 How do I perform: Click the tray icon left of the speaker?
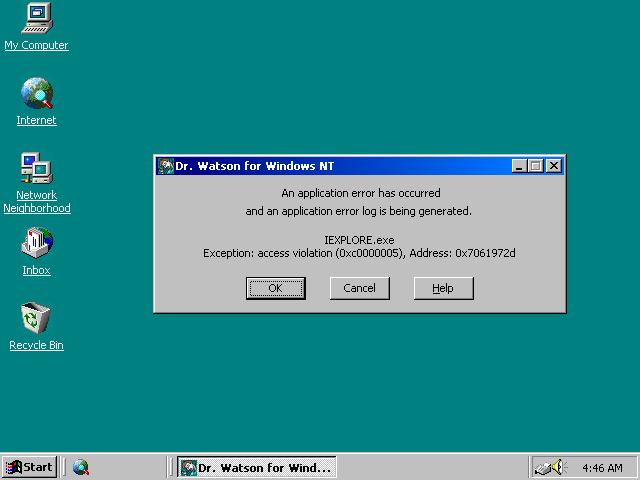click(x=543, y=468)
